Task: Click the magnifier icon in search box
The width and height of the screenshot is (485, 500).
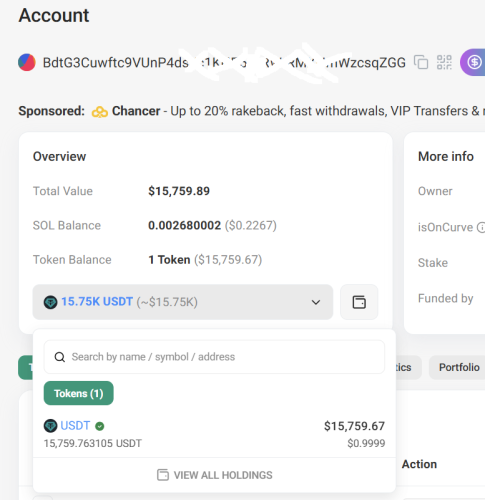Action: tap(60, 357)
